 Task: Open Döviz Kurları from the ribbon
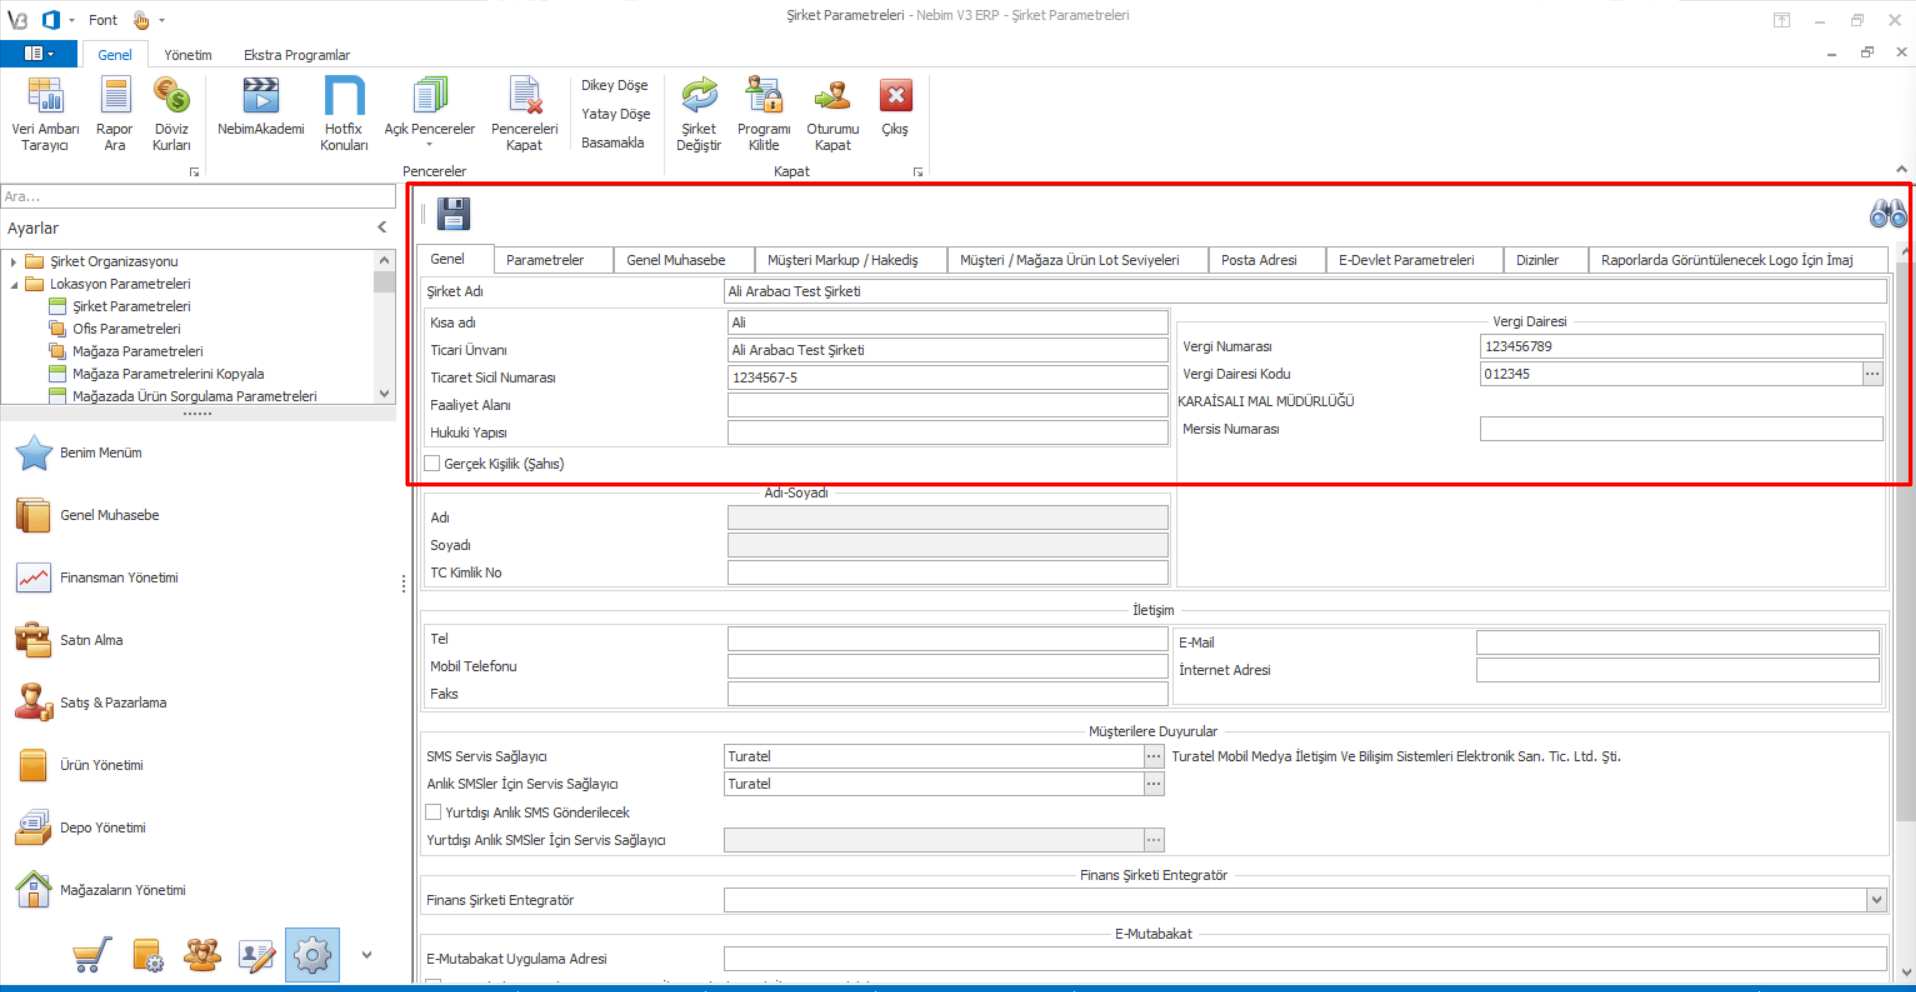click(x=171, y=114)
